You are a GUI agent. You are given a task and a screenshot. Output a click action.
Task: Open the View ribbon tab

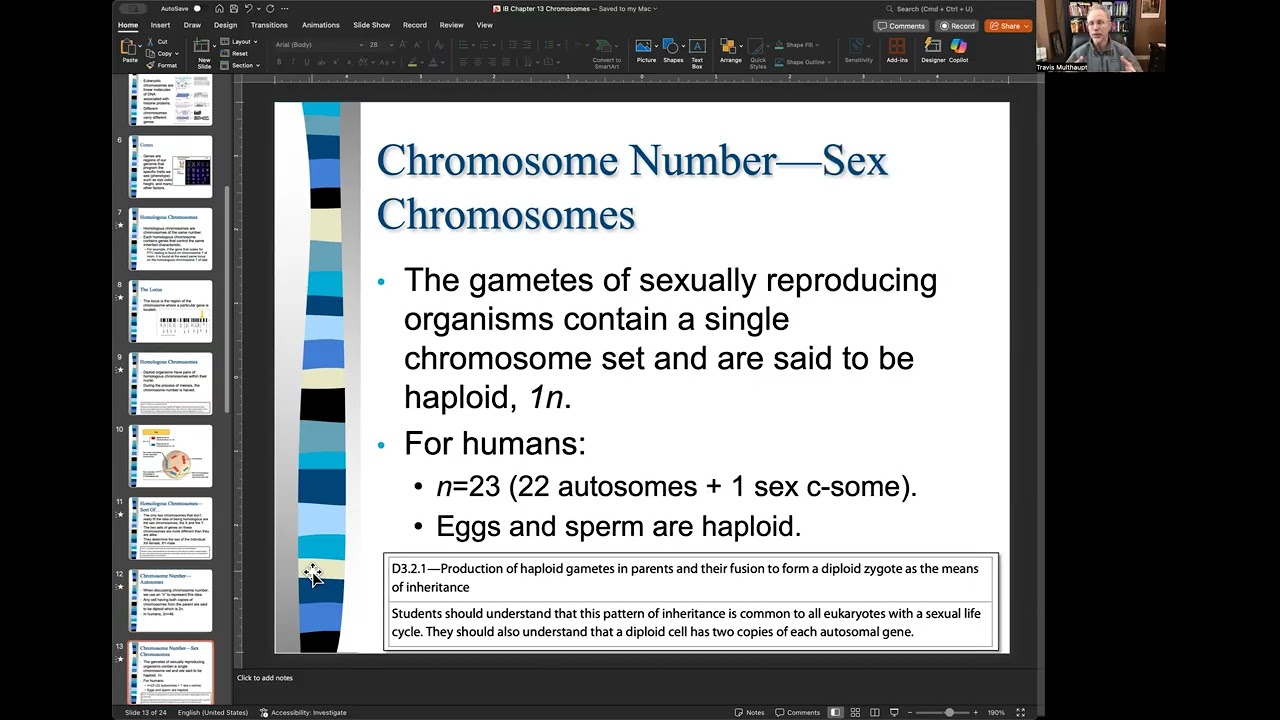click(x=484, y=25)
